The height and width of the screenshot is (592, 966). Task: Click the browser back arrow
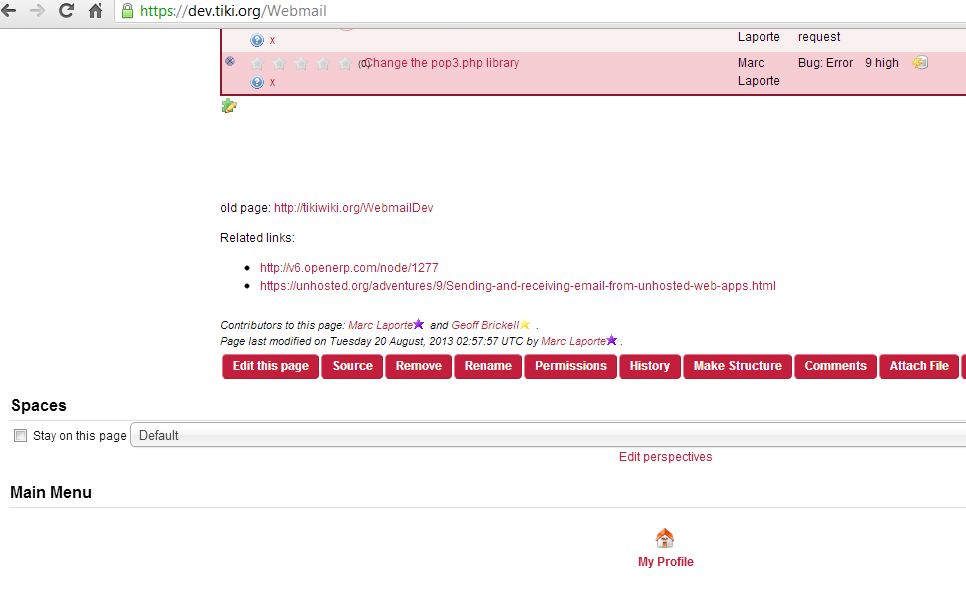(9, 10)
